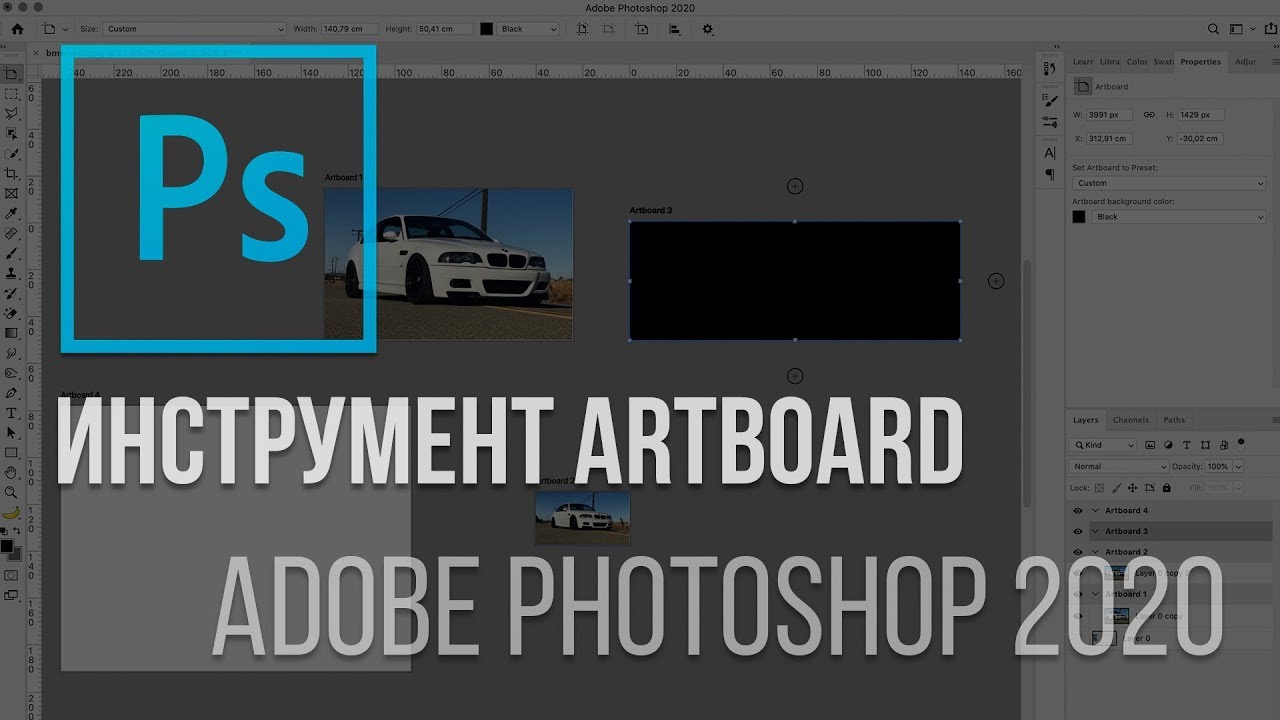The height and width of the screenshot is (720, 1280).
Task: Hide the Artboard 4 layer group
Action: point(1078,510)
